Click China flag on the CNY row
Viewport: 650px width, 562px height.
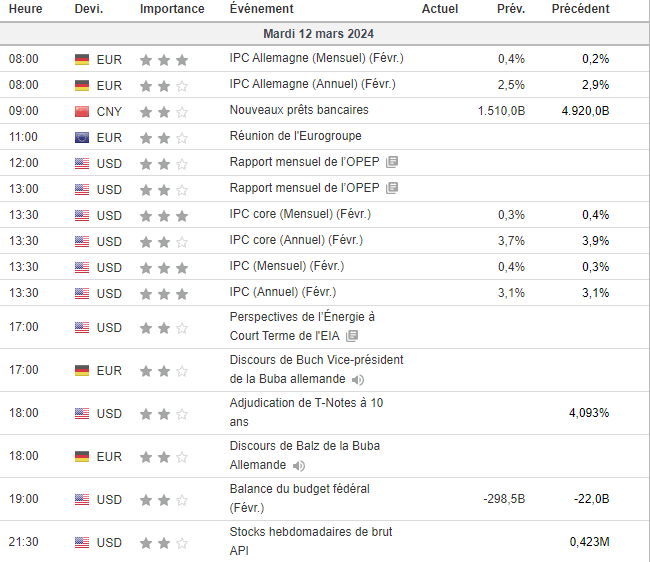82,110
